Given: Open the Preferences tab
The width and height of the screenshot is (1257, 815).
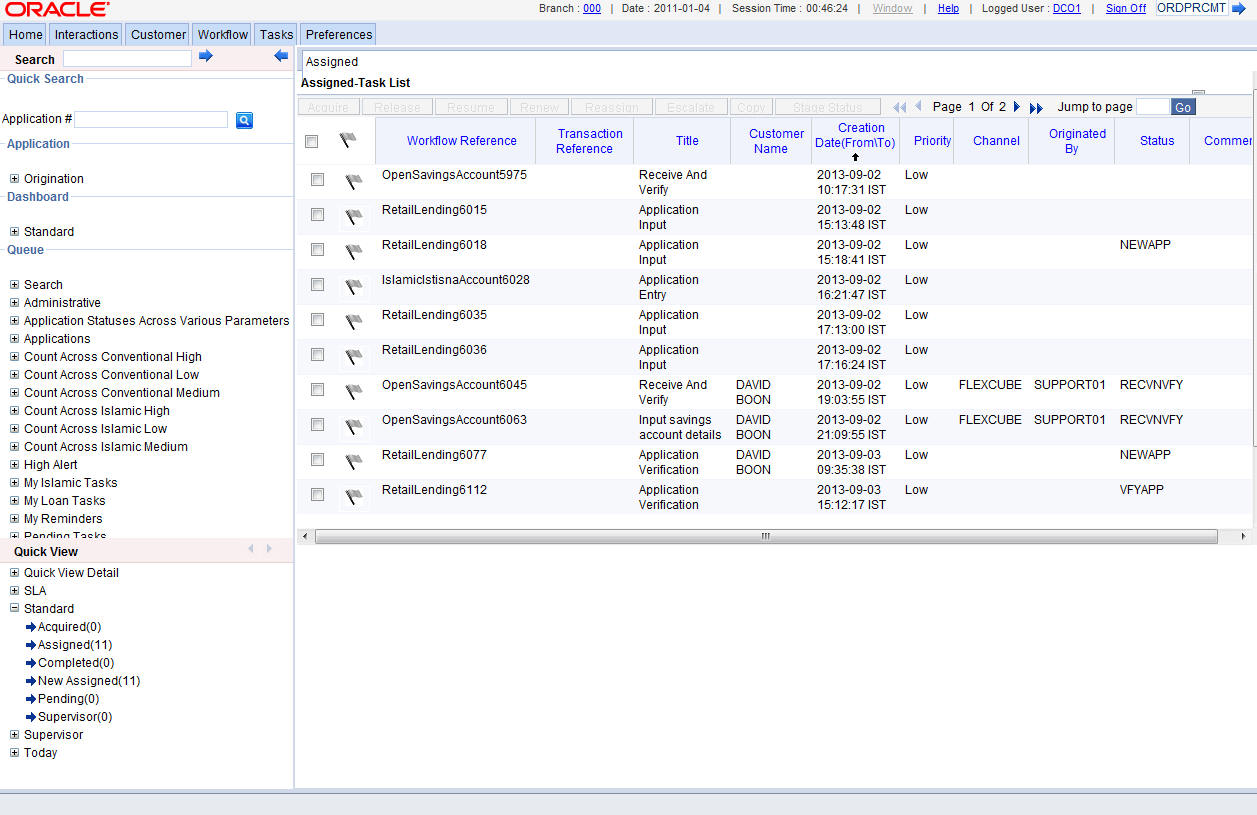Looking at the screenshot, I should pyautogui.click(x=339, y=34).
